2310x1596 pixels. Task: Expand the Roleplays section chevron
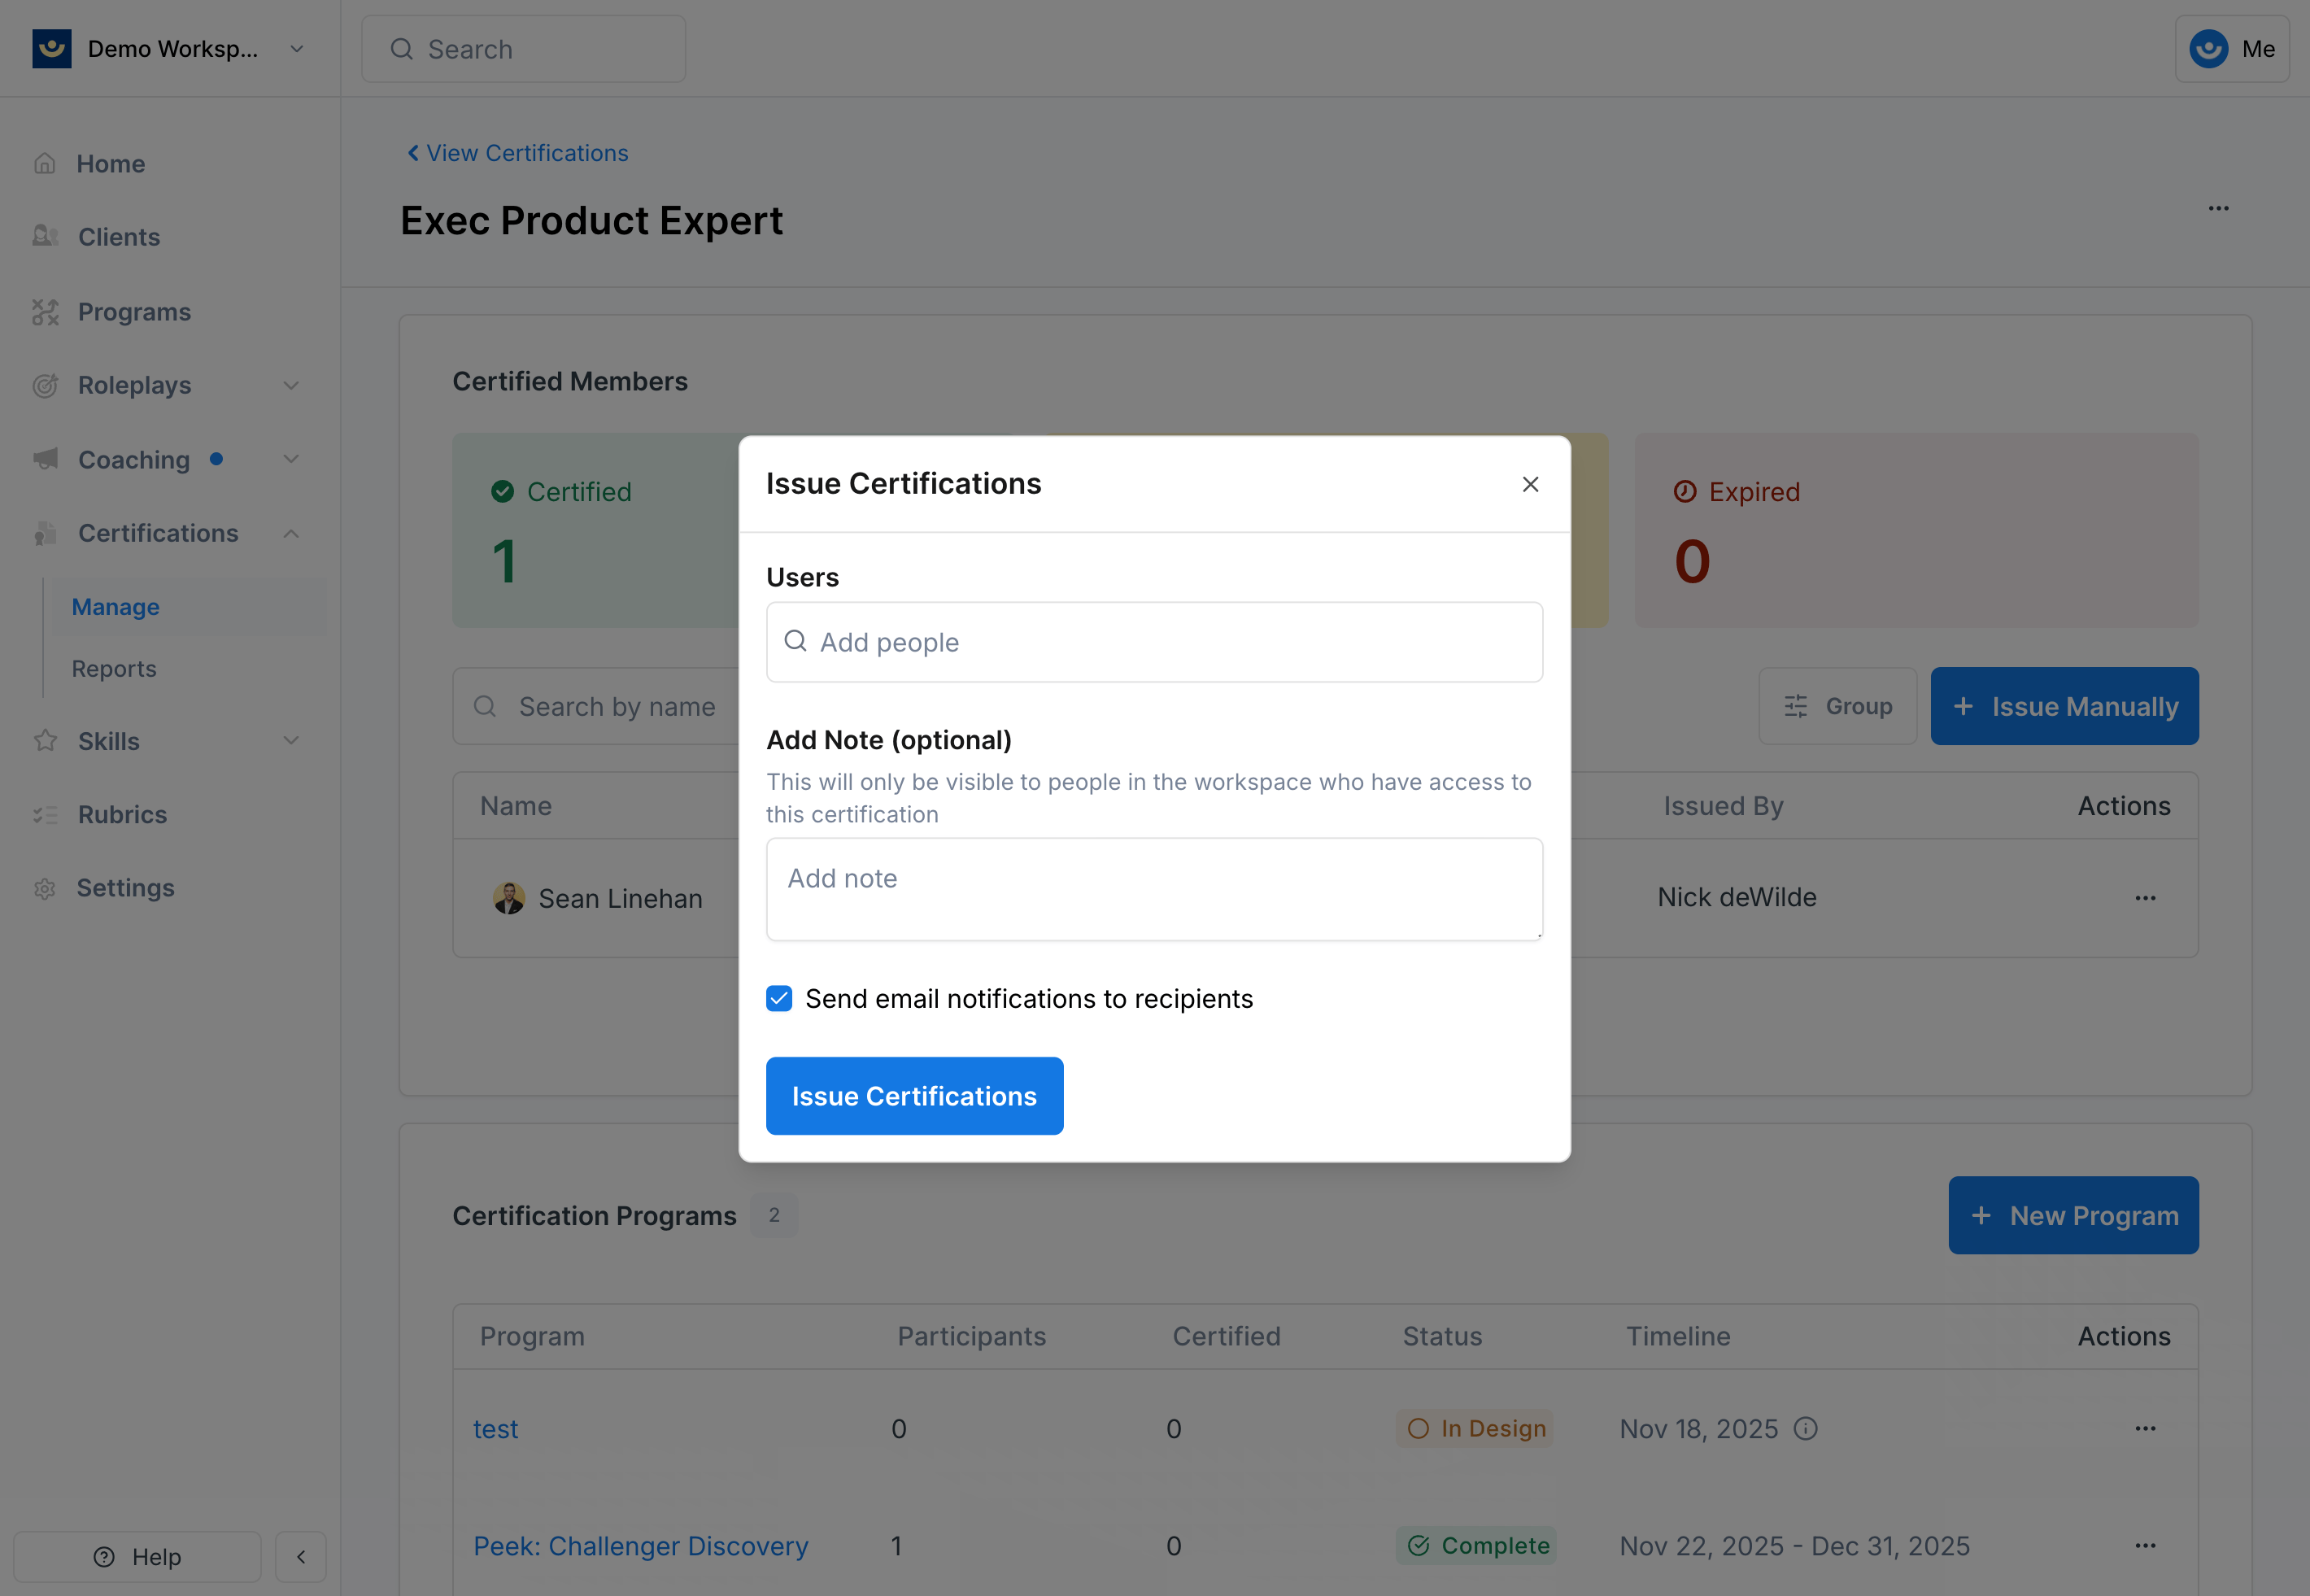(291, 385)
